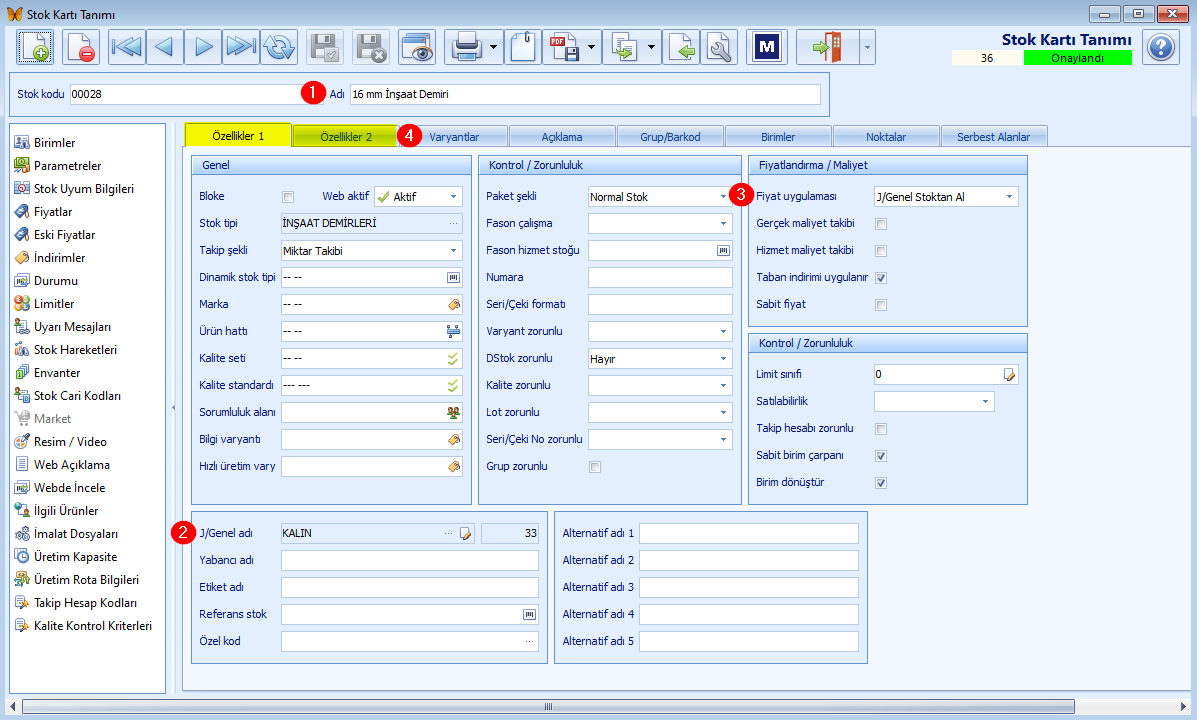Toggle the Sabit fiyat checkbox
Viewport: 1197px width, 720px height.
881,305
